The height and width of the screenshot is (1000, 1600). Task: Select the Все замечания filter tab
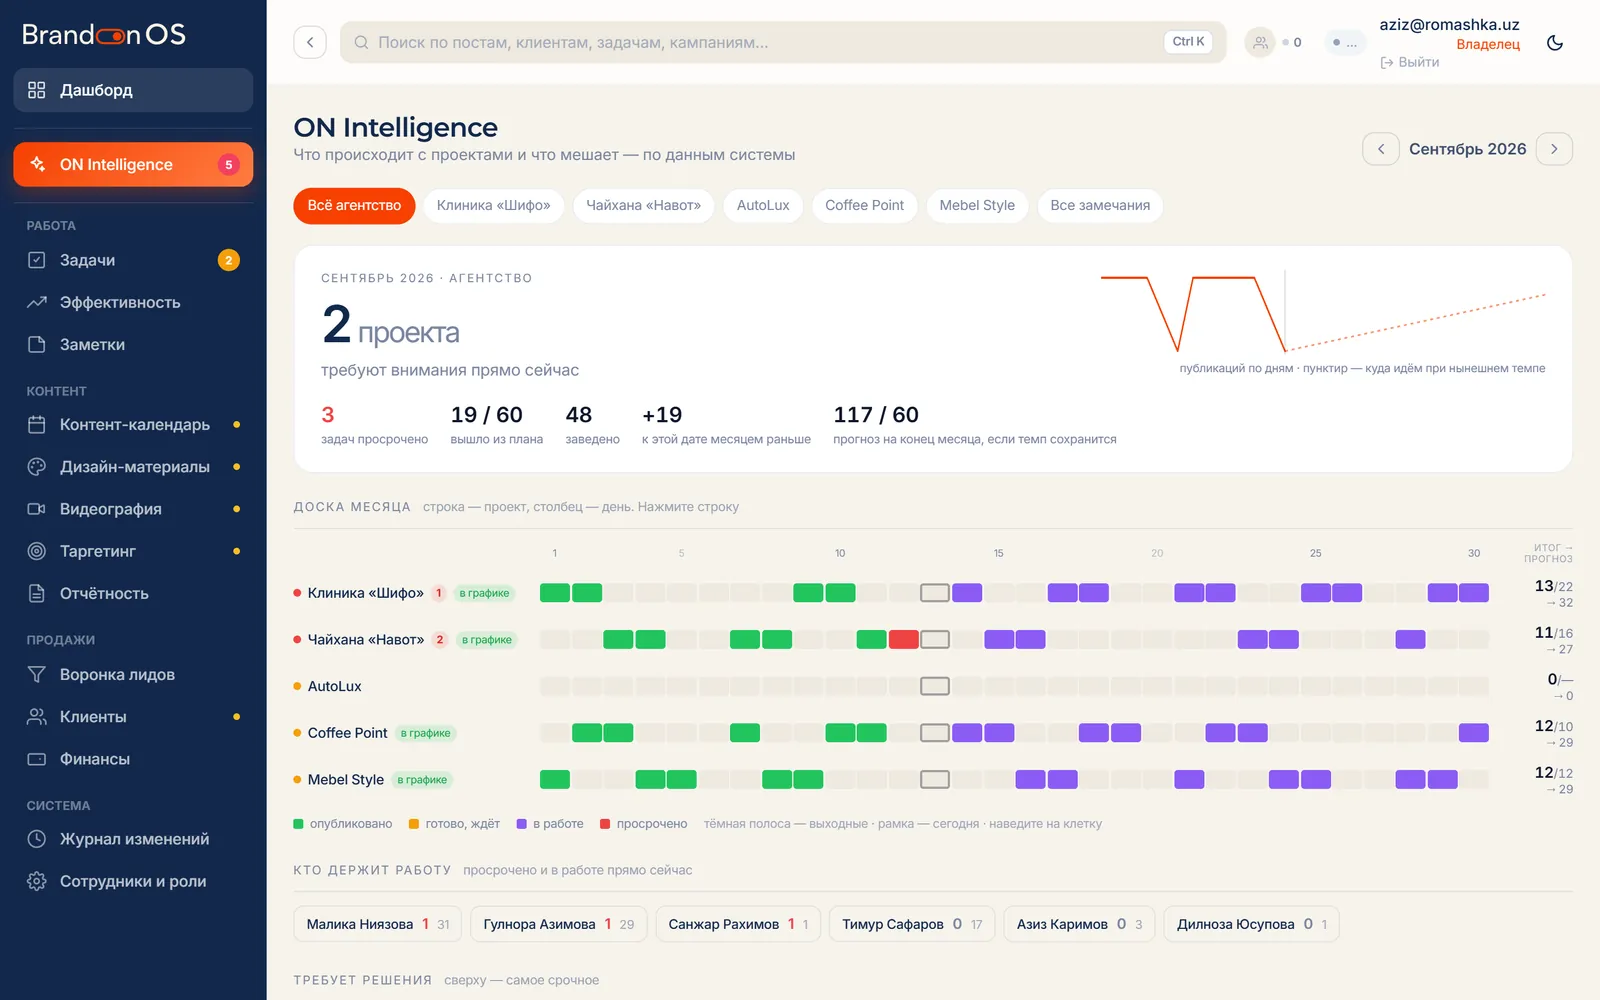pos(1100,206)
